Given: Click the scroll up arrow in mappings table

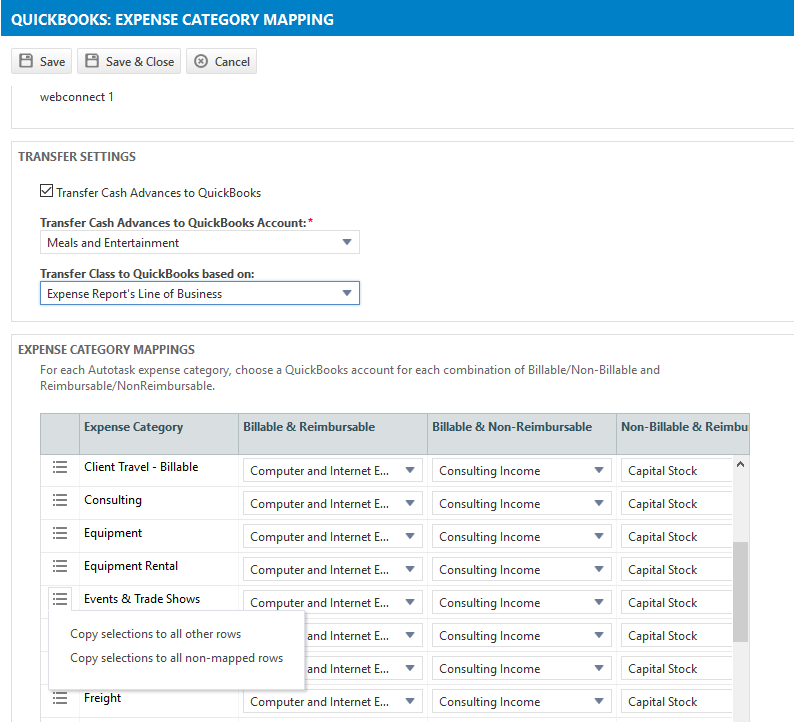Looking at the screenshot, I should [x=740, y=464].
